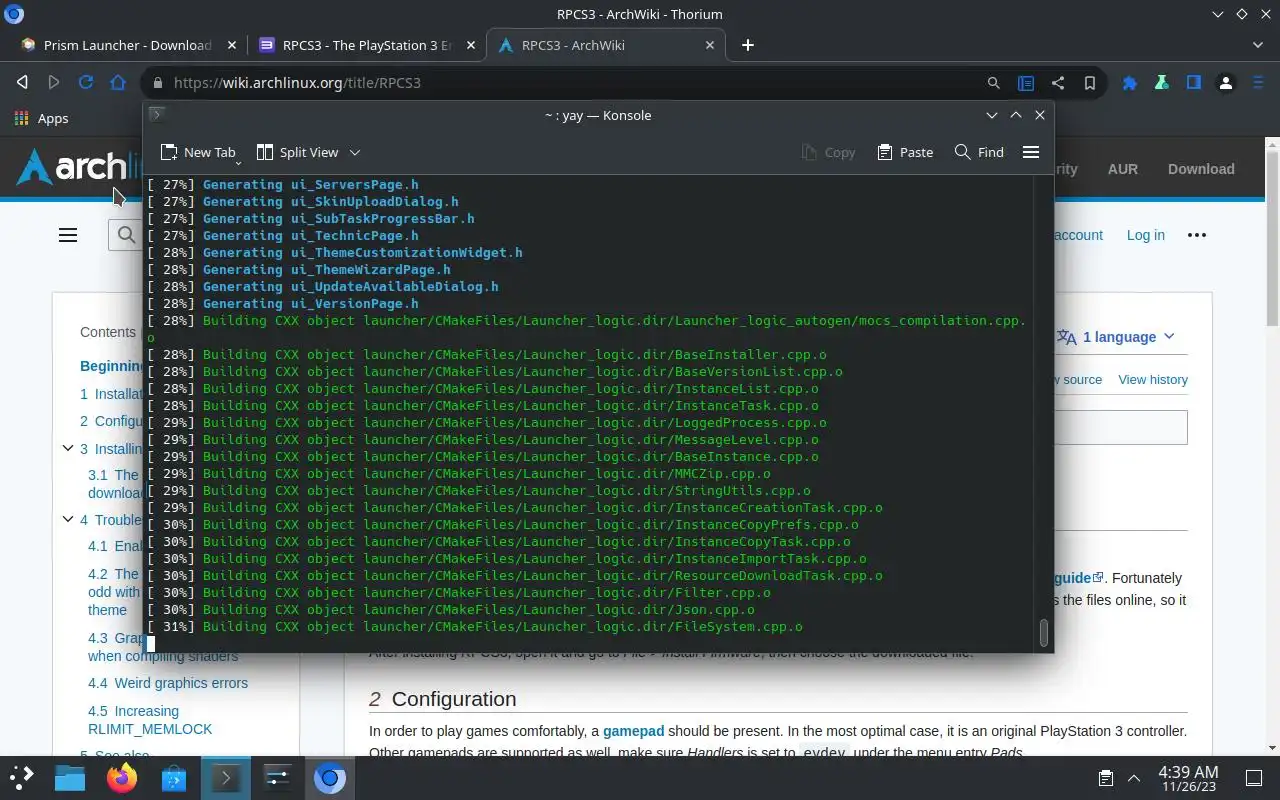The width and height of the screenshot is (1280, 800).
Task: Launch Dolphin file manager from taskbar
Action: pyautogui.click(x=70, y=777)
